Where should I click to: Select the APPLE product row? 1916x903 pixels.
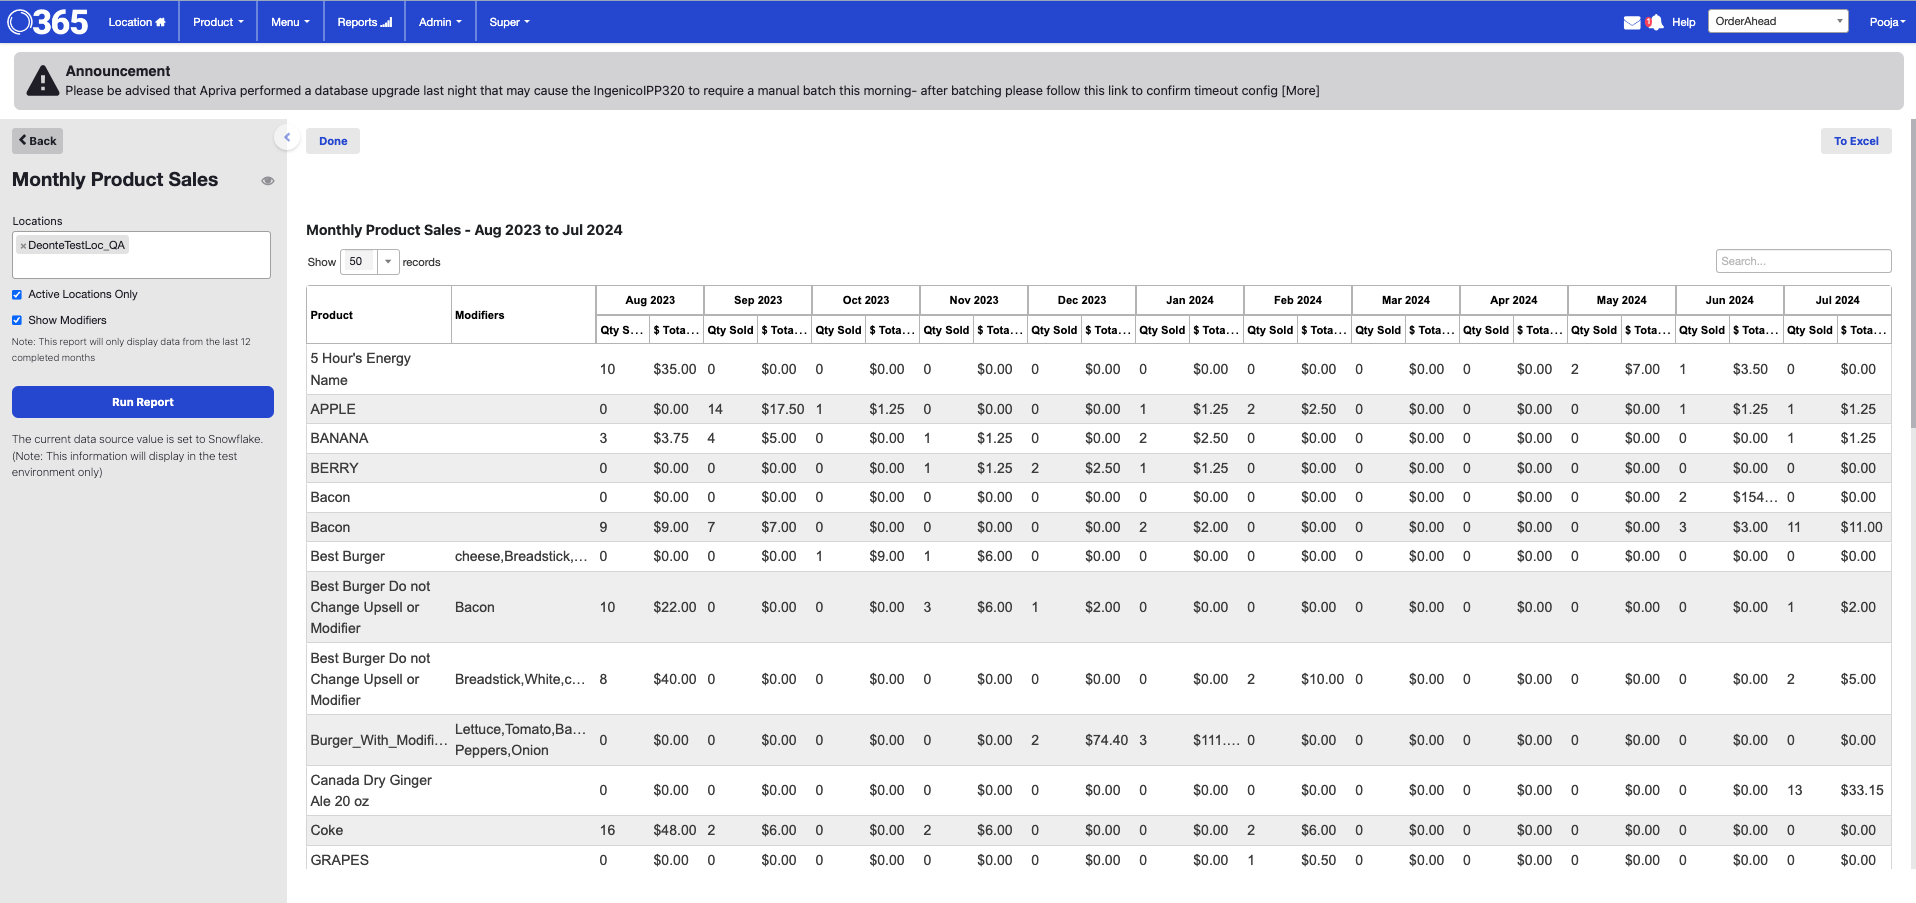[x=1099, y=409]
